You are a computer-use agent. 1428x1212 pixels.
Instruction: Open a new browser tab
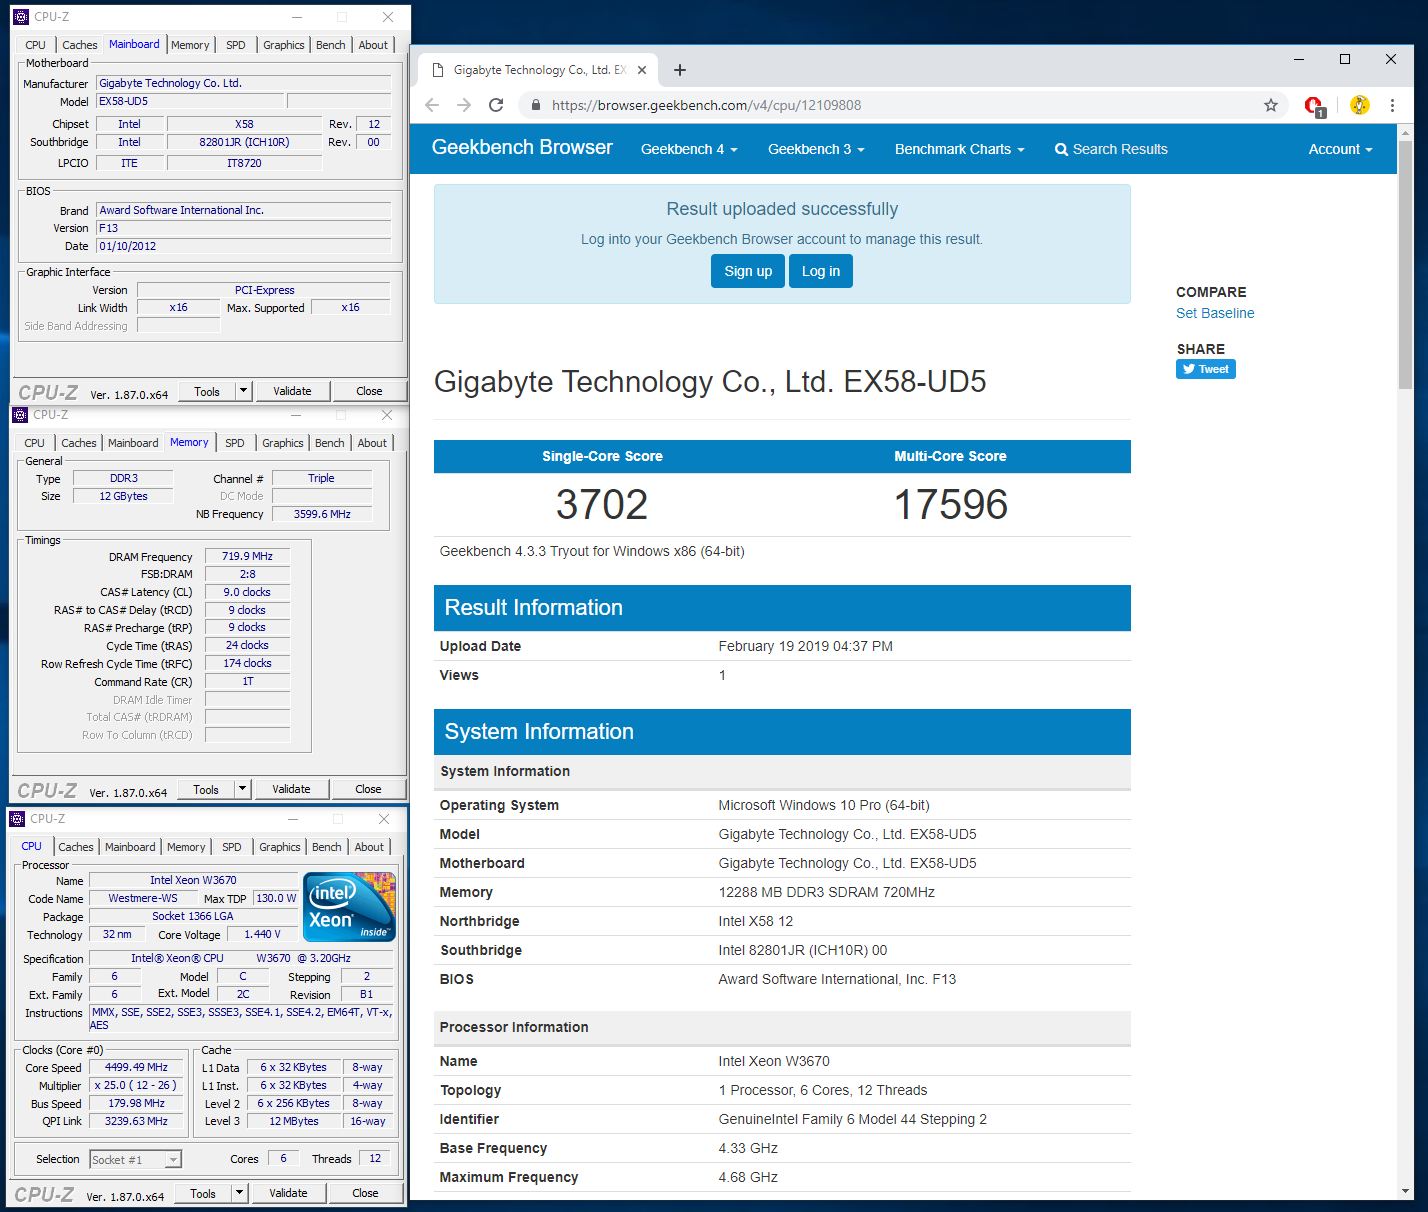(x=680, y=70)
